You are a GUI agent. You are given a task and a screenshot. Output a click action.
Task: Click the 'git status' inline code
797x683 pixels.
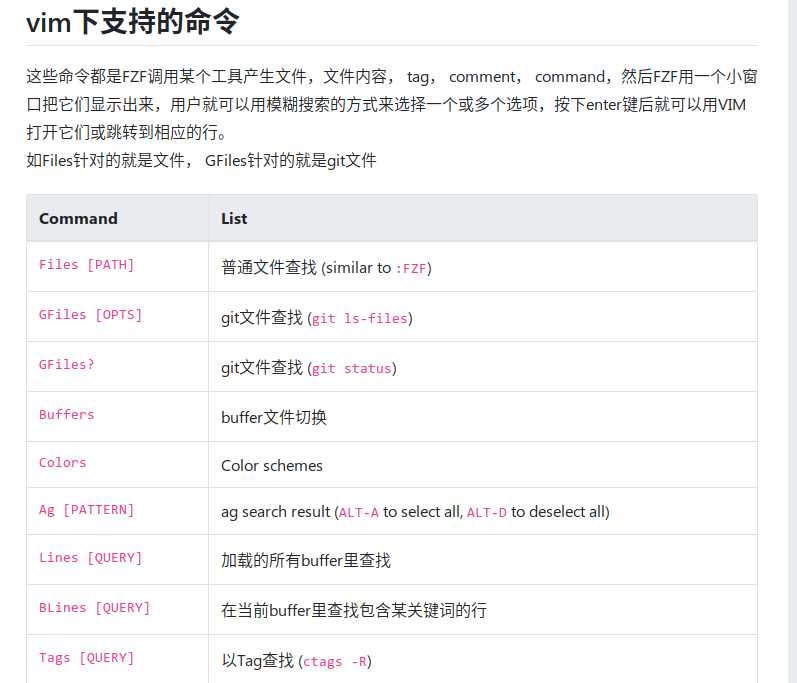tap(352, 368)
